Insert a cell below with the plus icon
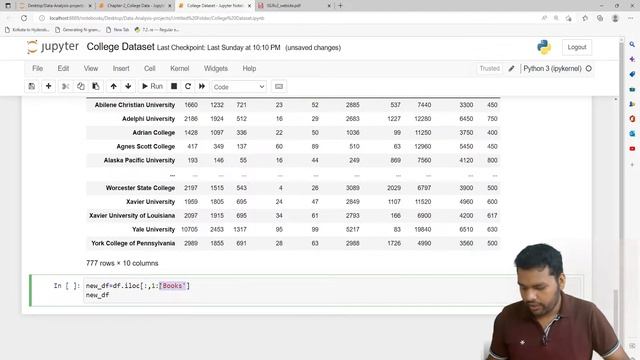The height and width of the screenshot is (360, 640). tap(48, 87)
